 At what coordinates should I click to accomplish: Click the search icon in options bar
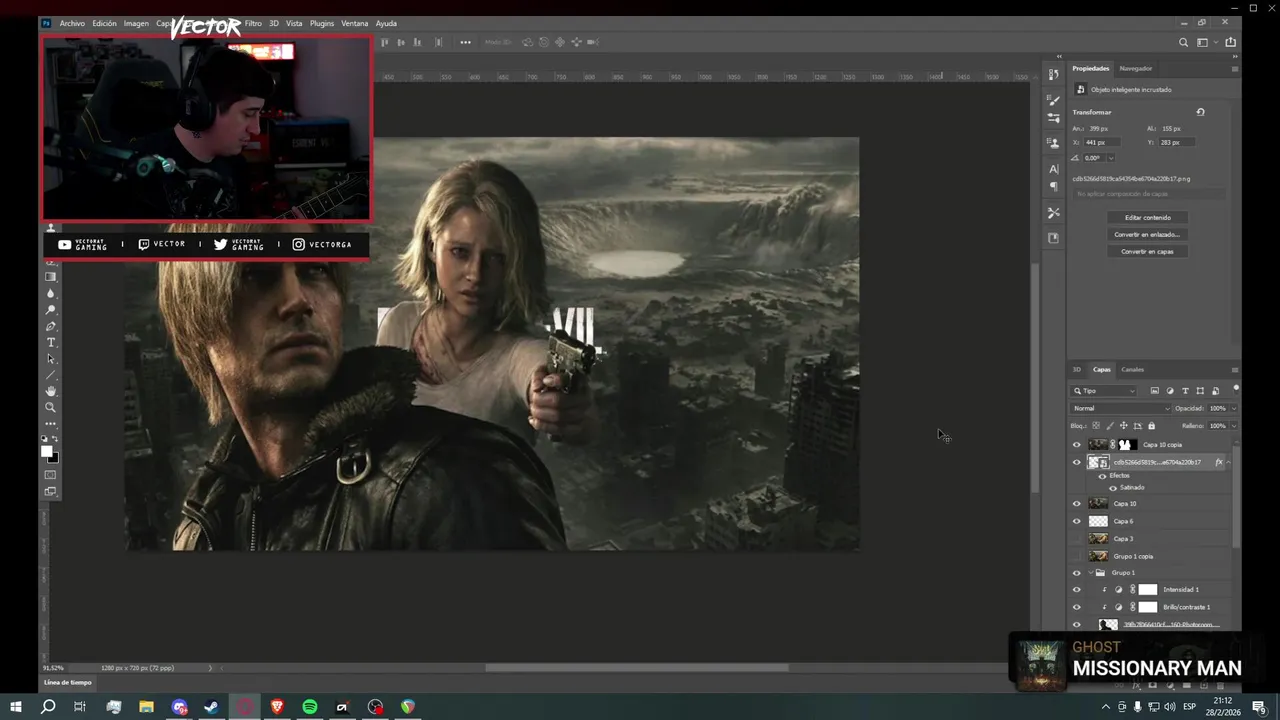(x=1184, y=42)
